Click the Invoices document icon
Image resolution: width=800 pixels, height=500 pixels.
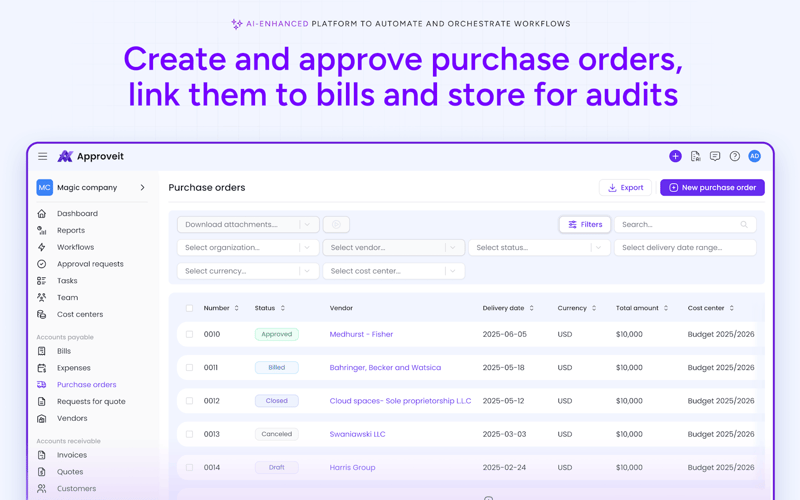[x=42, y=455]
